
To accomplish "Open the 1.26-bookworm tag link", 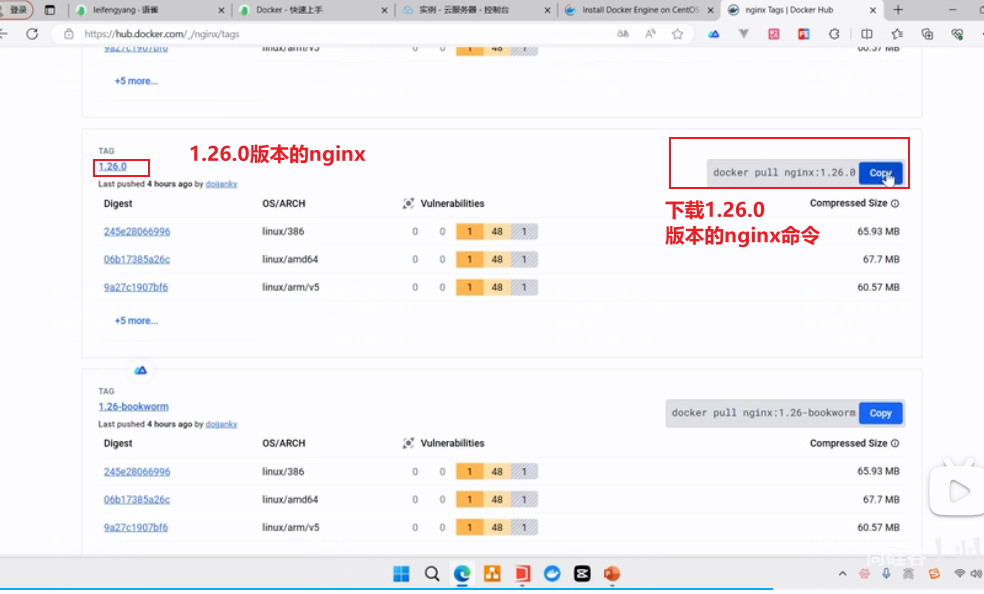I will (133, 406).
